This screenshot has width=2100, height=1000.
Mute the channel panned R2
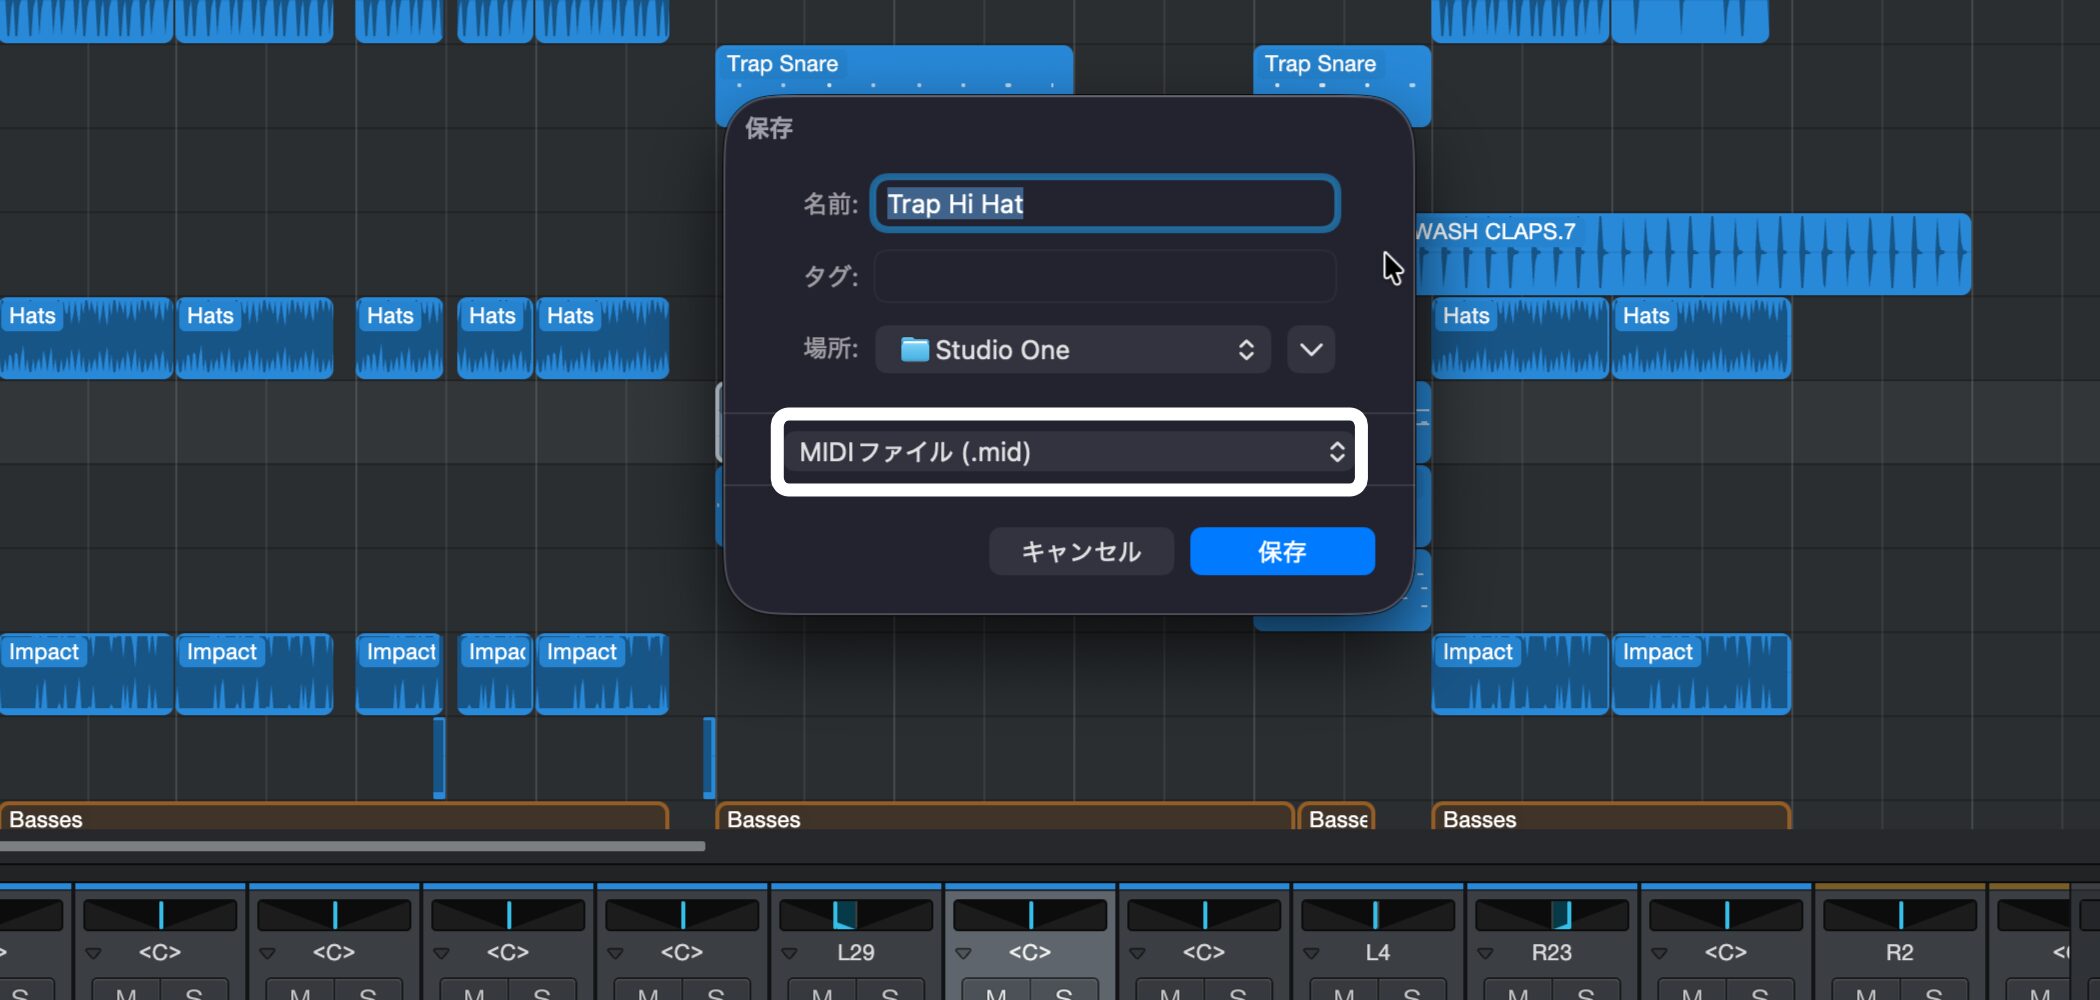(x=1865, y=993)
